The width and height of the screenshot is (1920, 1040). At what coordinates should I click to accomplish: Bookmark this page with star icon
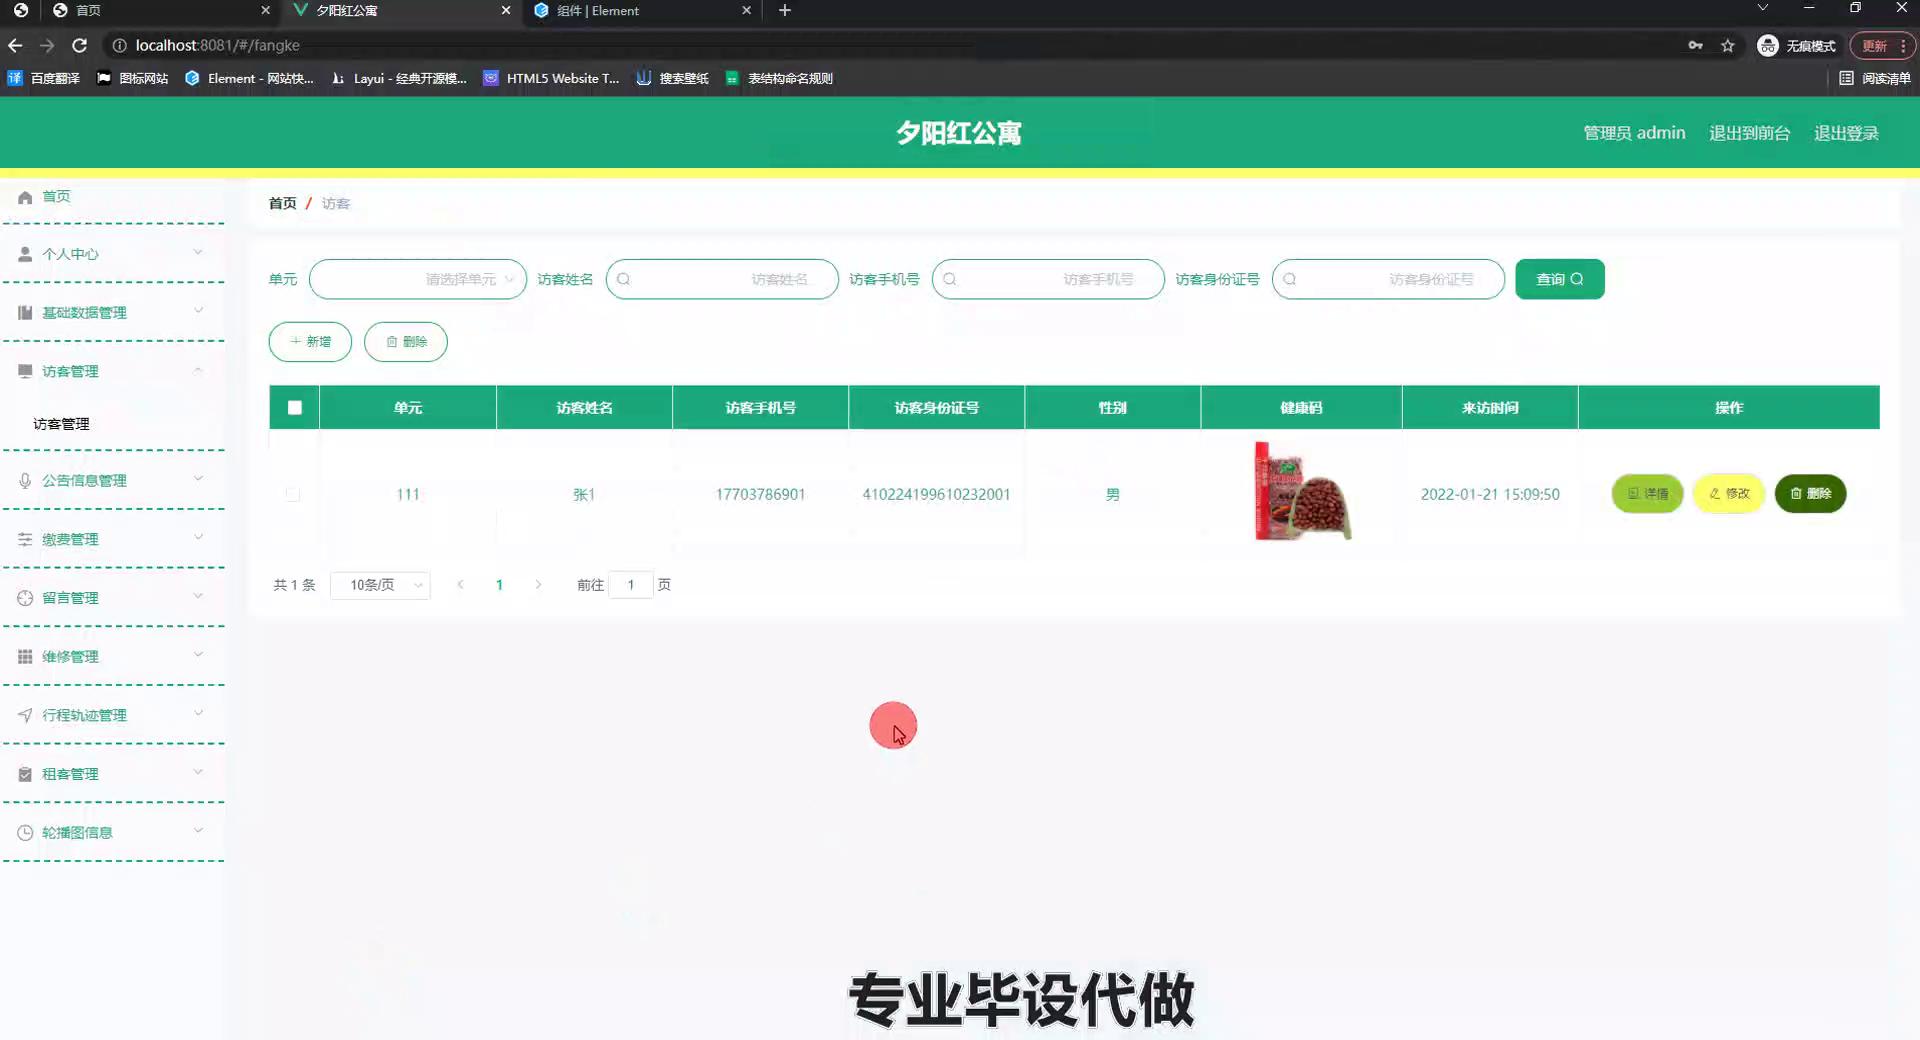coord(1727,45)
